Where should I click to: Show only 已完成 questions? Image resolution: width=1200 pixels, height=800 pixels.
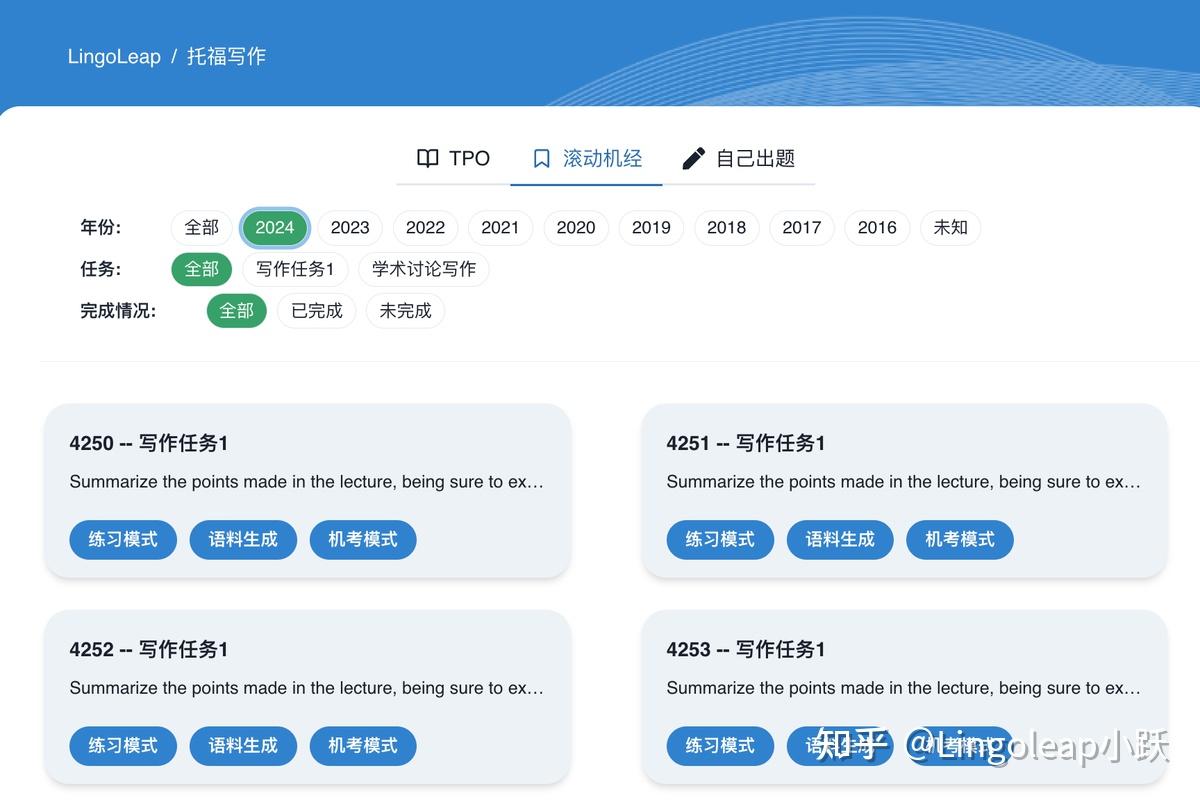click(316, 311)
